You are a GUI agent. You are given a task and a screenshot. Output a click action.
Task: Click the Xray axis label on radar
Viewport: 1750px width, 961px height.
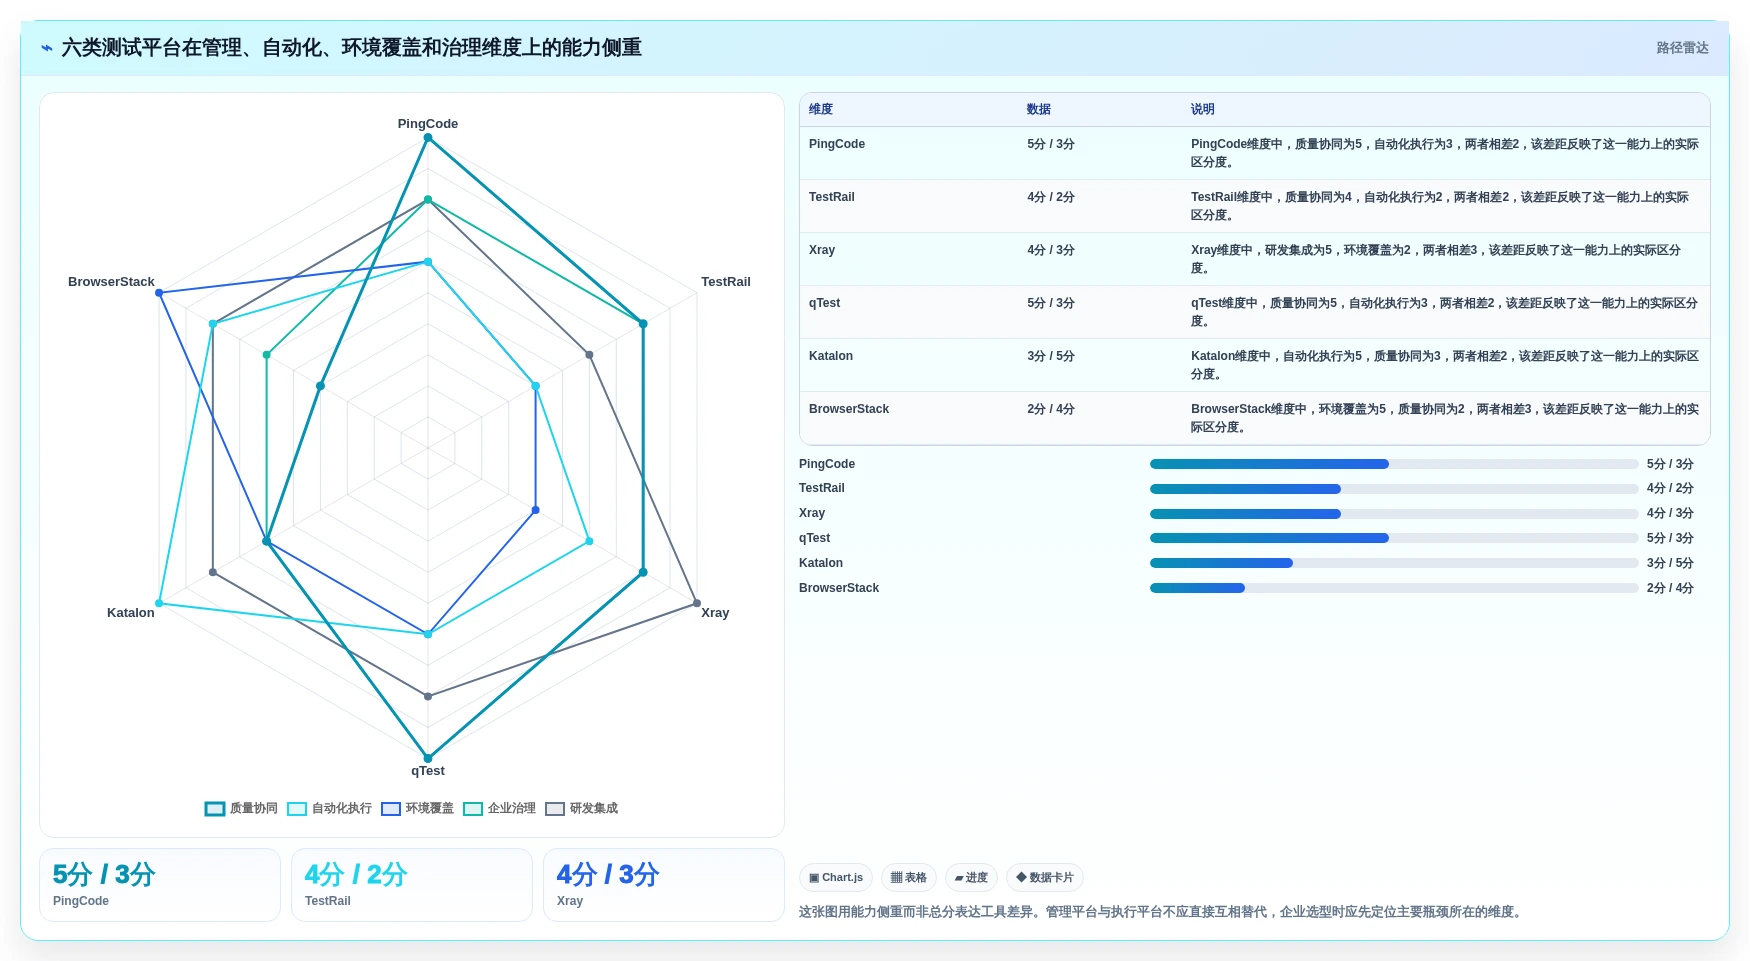(x=715, y=613)
